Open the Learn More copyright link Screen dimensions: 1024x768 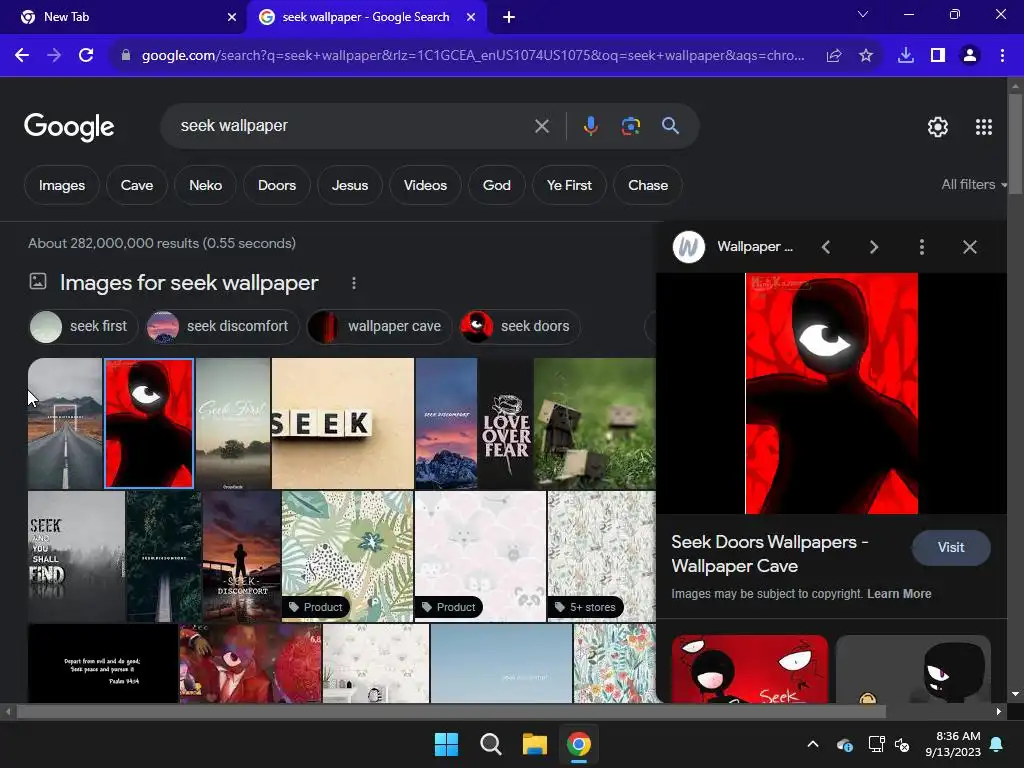pos(899,594)
